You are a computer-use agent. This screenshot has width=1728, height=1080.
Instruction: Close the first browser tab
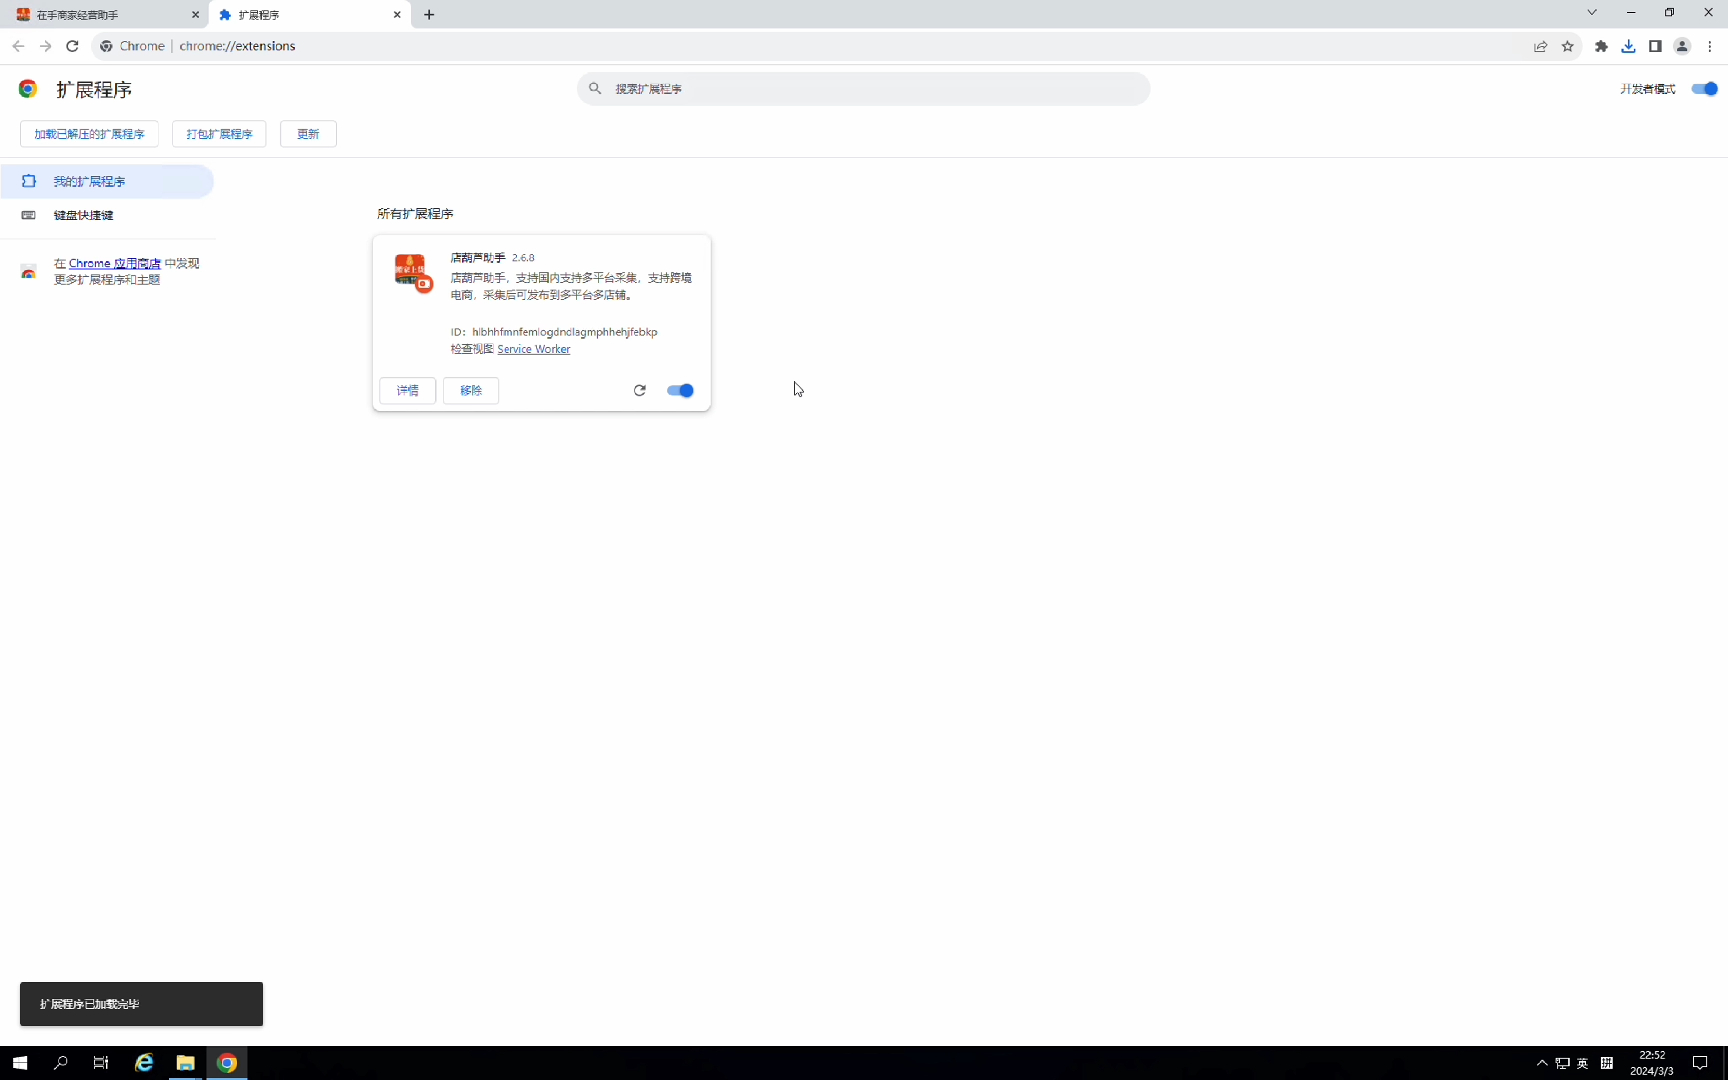point(195,15)
